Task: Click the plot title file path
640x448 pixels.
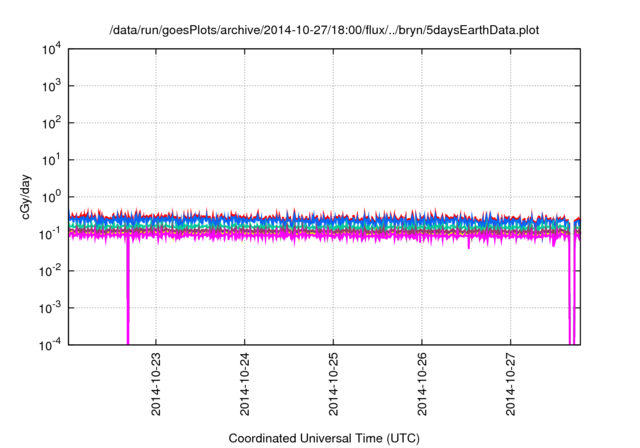Action: coord(324,30)
